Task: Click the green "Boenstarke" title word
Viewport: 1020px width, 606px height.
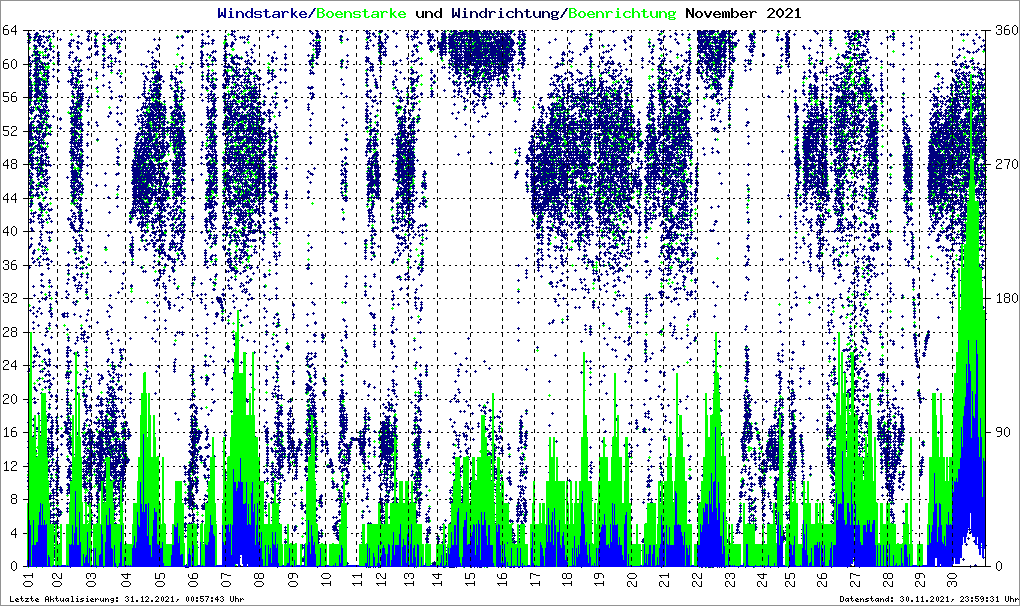Action: point(362,14)
